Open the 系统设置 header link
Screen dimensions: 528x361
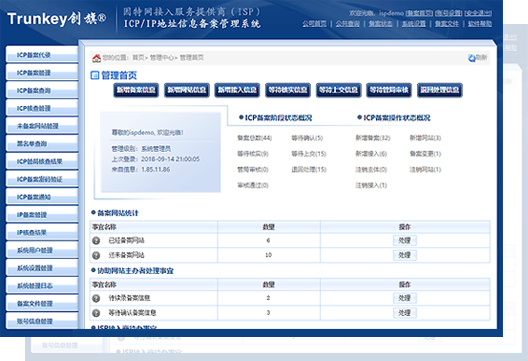tap(414, 24)
